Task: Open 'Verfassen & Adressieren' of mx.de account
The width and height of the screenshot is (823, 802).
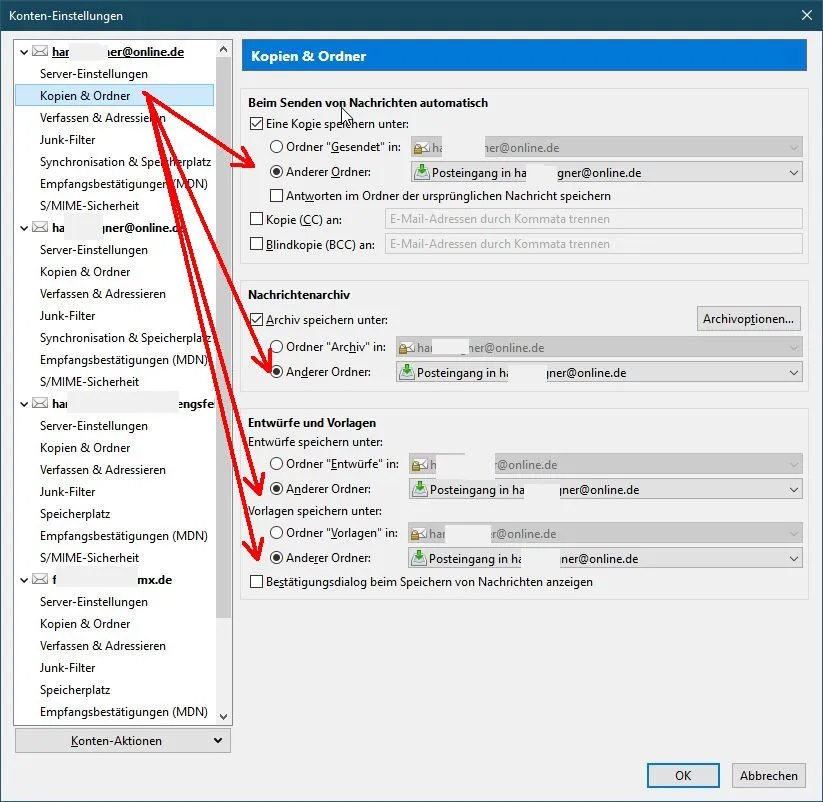Action: tap(103, 646)
